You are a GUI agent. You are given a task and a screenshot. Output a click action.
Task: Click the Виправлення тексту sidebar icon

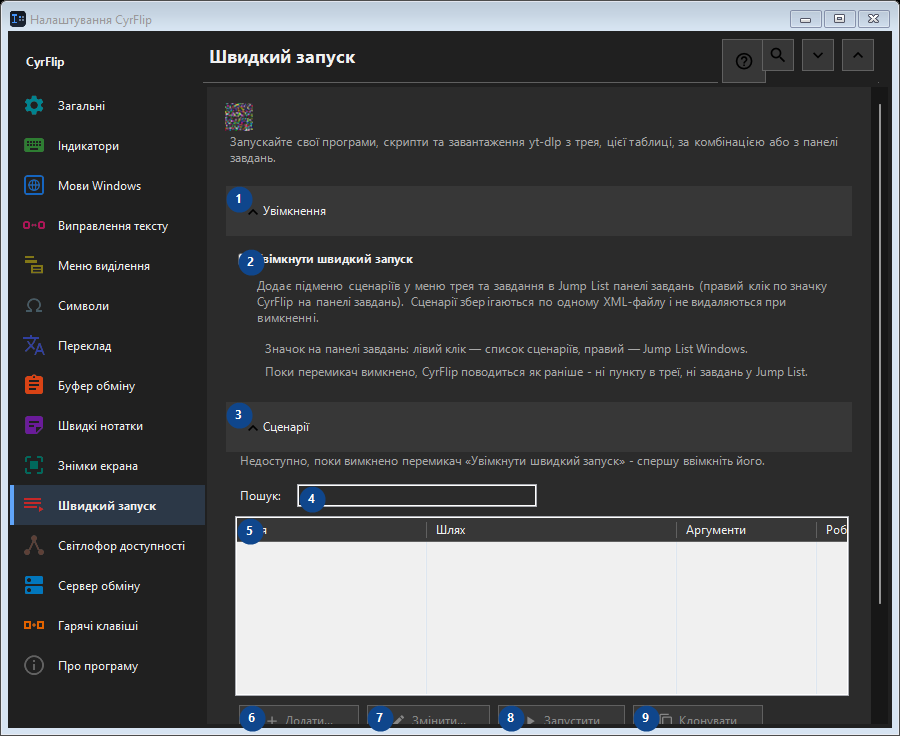[x=34, y=226]
